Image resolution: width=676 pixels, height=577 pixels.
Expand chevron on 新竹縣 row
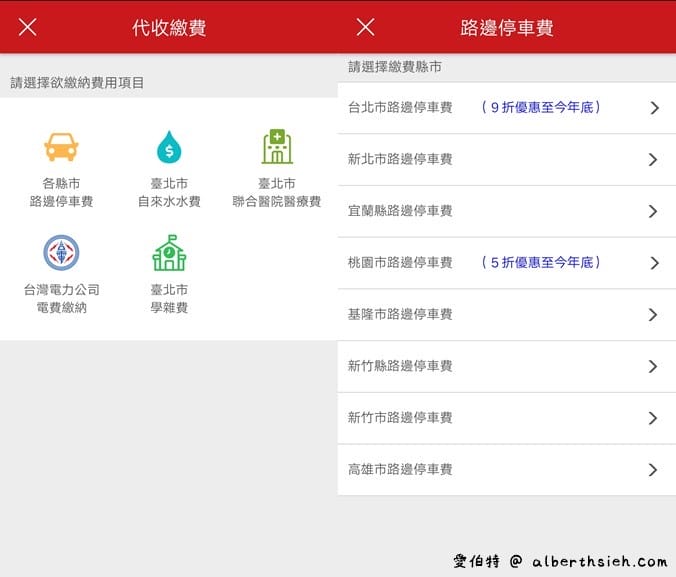click(654, 367)
